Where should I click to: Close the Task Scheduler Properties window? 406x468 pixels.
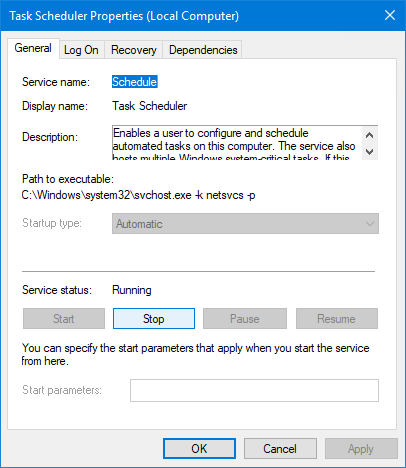(x=390, y=15)
